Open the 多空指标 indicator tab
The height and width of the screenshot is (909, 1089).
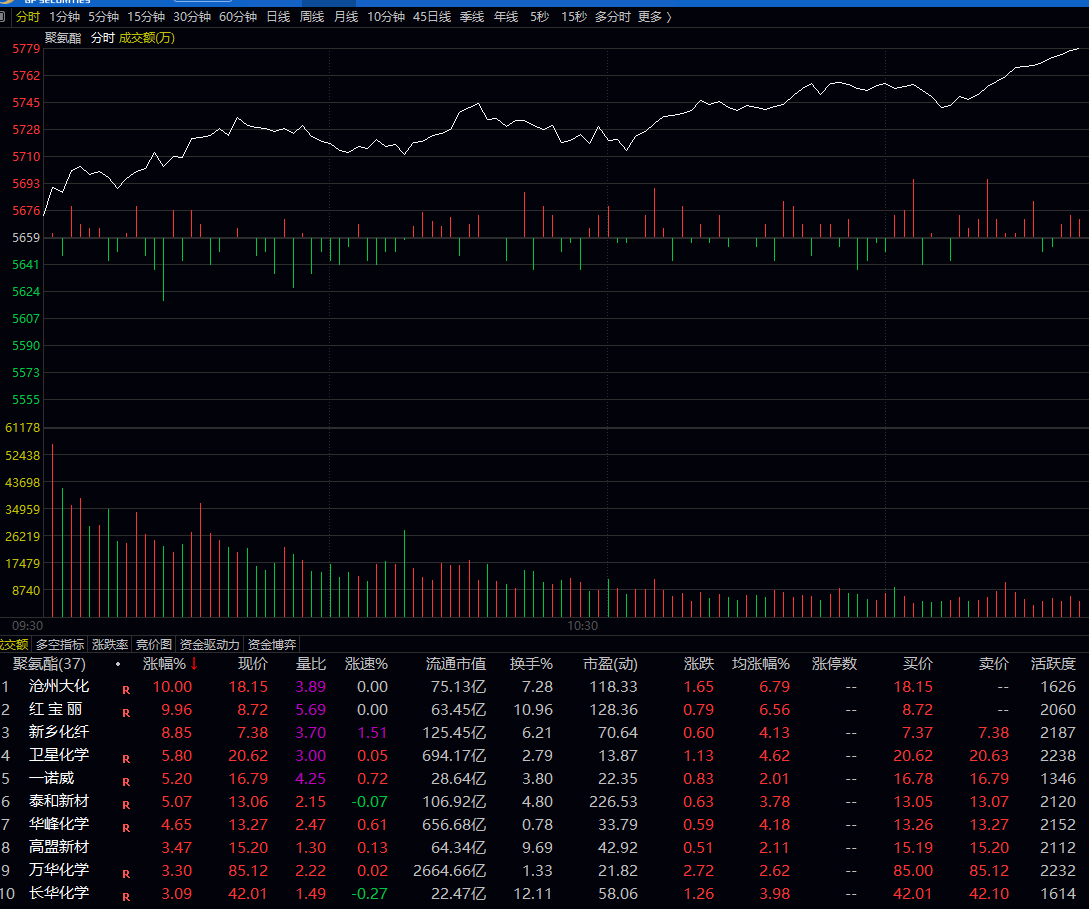[60, 645]
